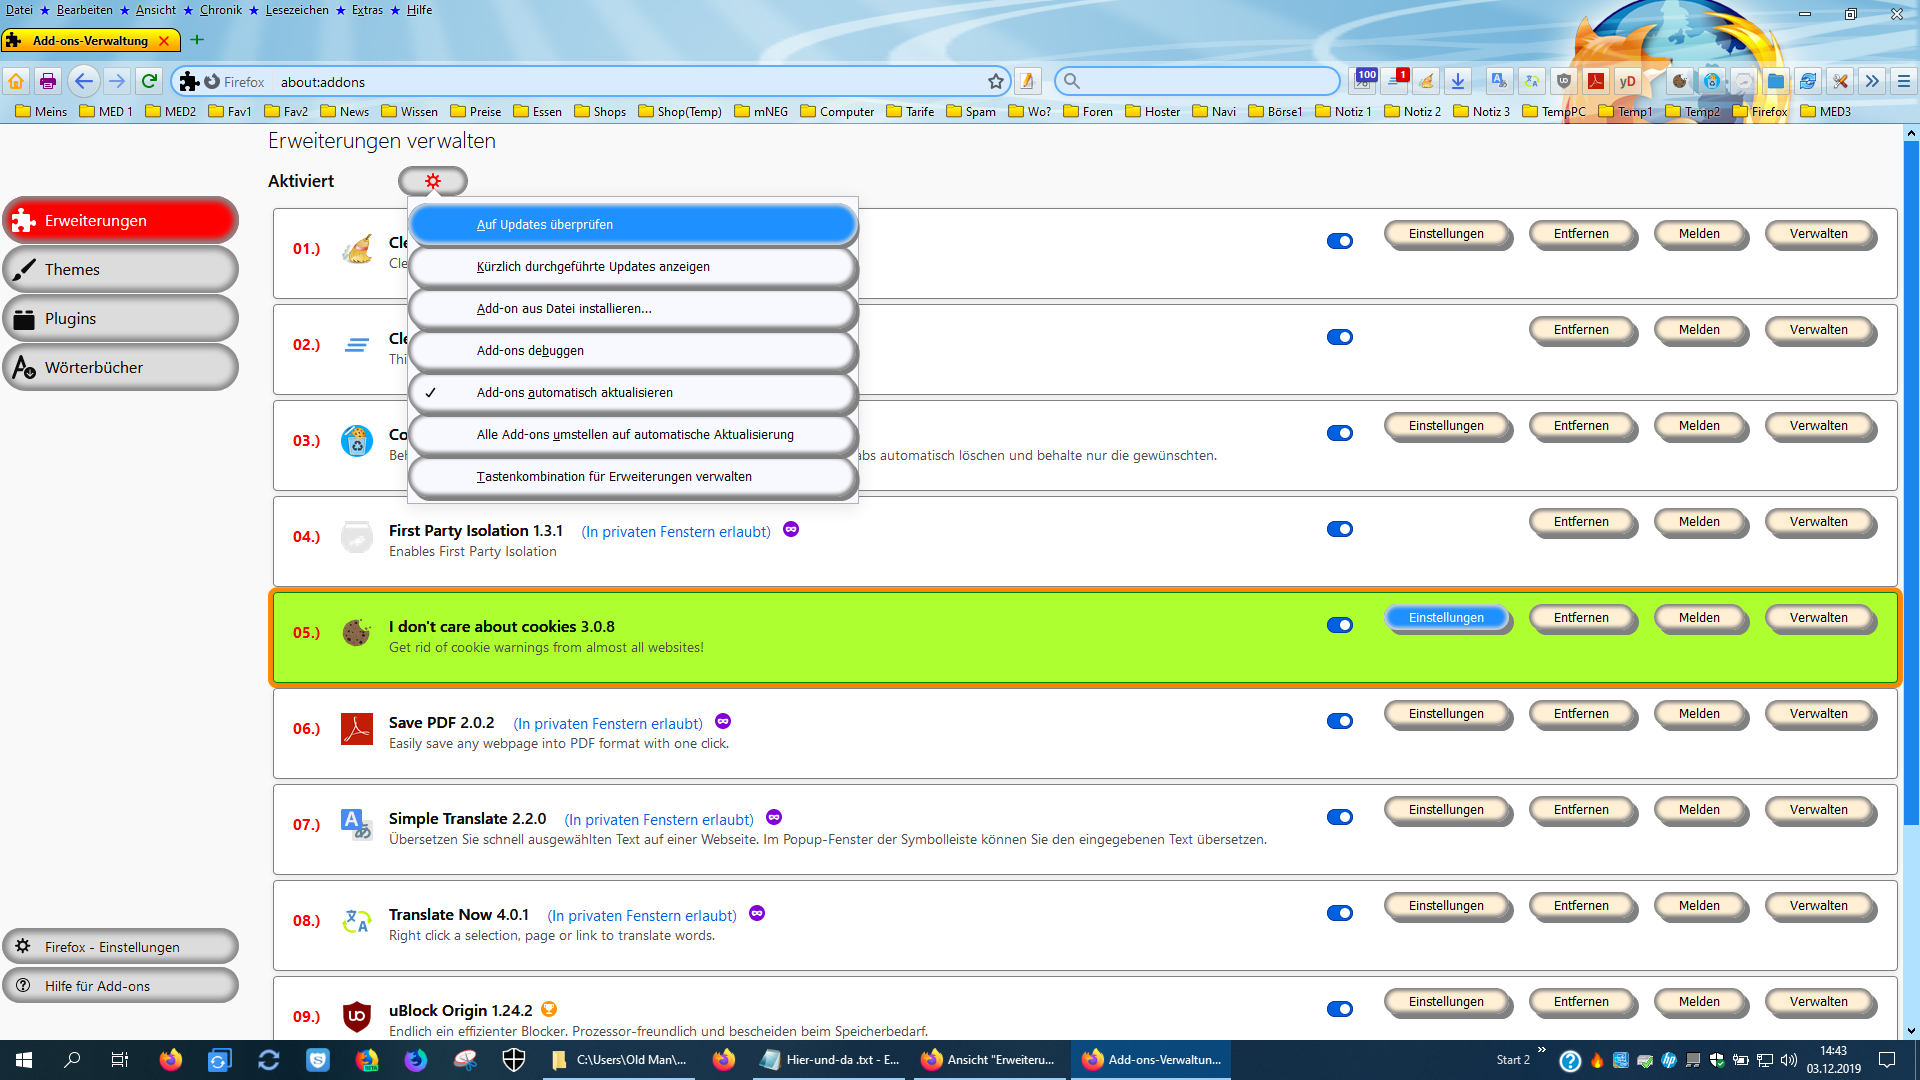
Task: Click Einstellungen for I don't care about cookies
Action: tap(1446, 618)
